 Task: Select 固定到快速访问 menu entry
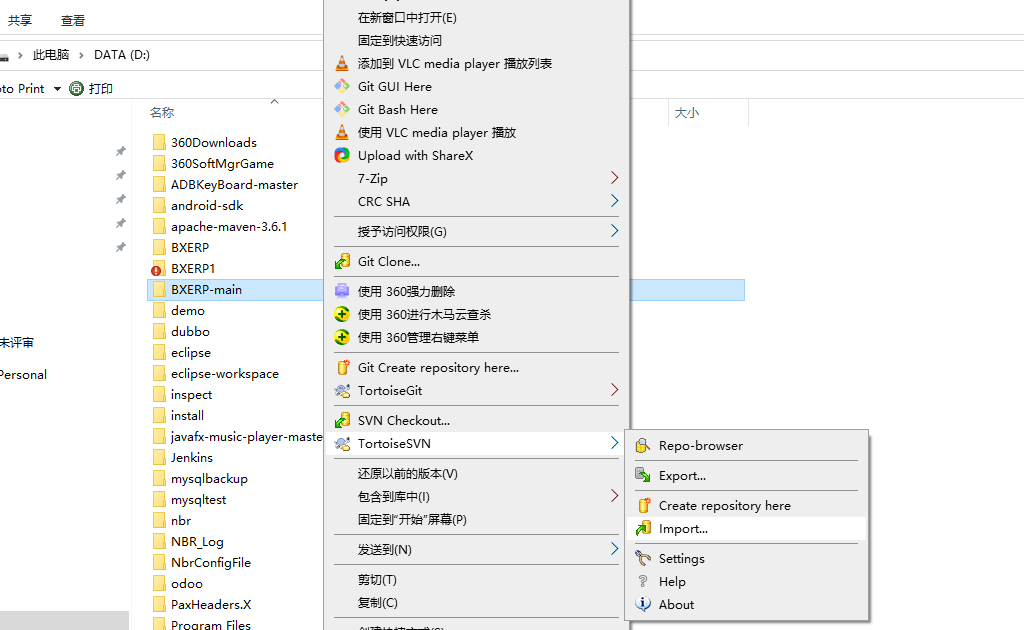[400, 40]
